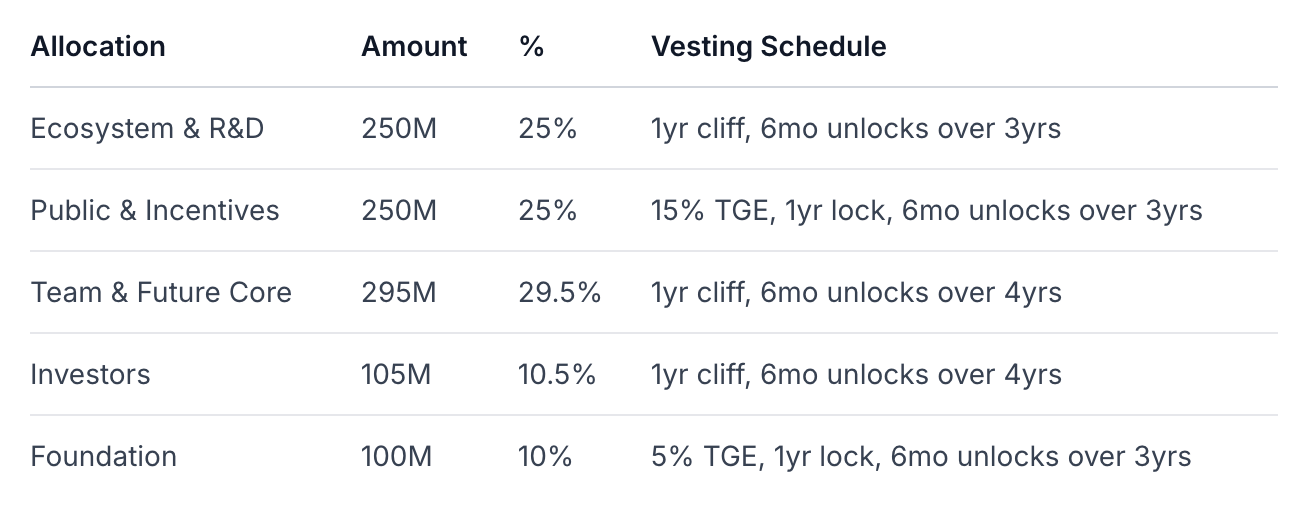Click the Allocation column header
The image size is (1306, 520).
[x=98, y=47]
